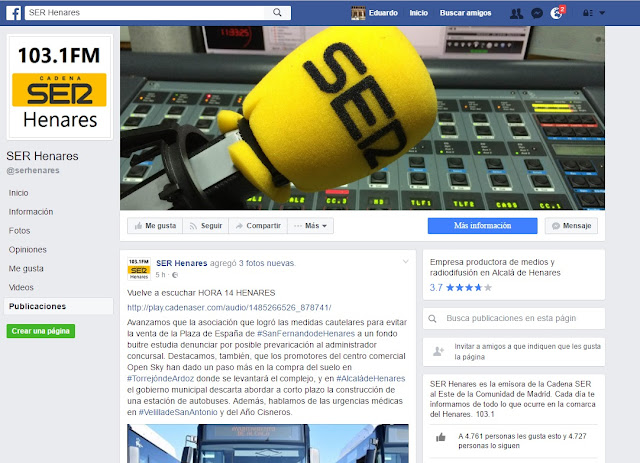Select Fotos in the page sidebar
Screen dimensions: 640x463
pos(19,231)
